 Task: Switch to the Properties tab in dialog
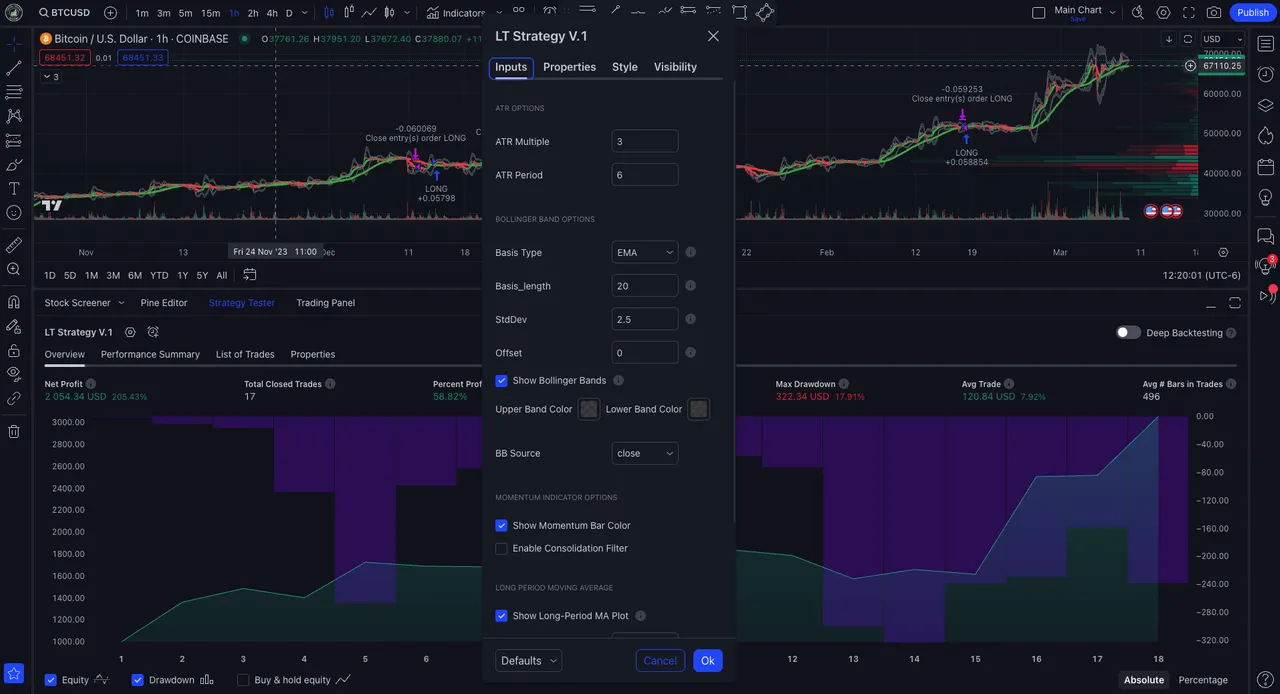[x=569, y=67]
